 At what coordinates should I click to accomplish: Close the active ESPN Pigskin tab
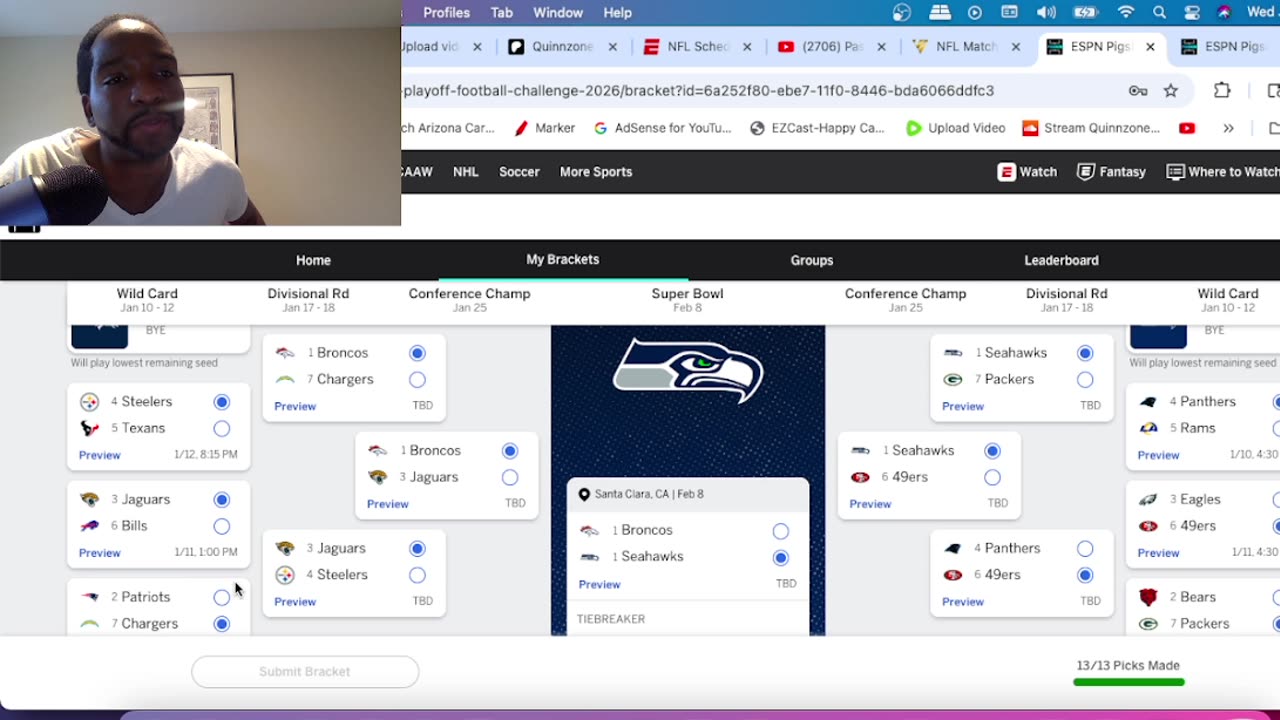pos(1150,47)
